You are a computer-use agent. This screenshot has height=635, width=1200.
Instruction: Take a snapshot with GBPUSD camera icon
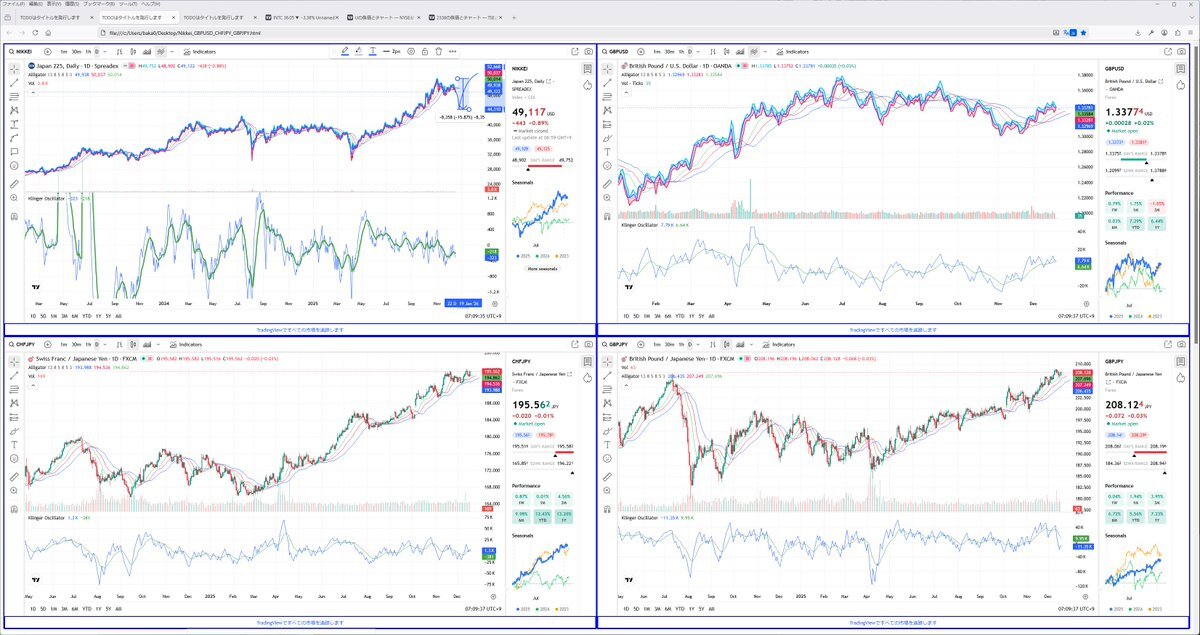(x=1182, y=51)
